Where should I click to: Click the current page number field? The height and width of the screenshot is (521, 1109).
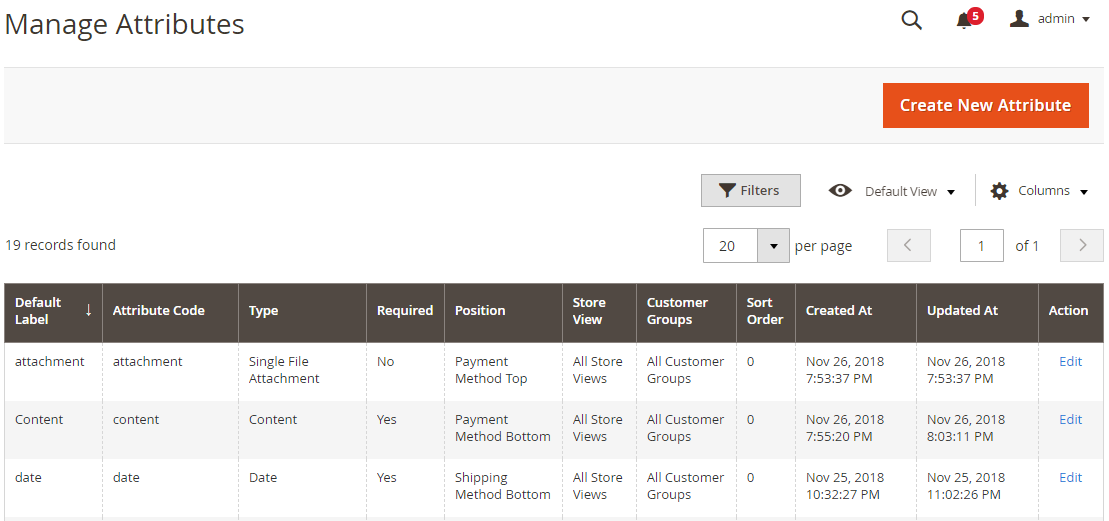click(x=981, y=246)
